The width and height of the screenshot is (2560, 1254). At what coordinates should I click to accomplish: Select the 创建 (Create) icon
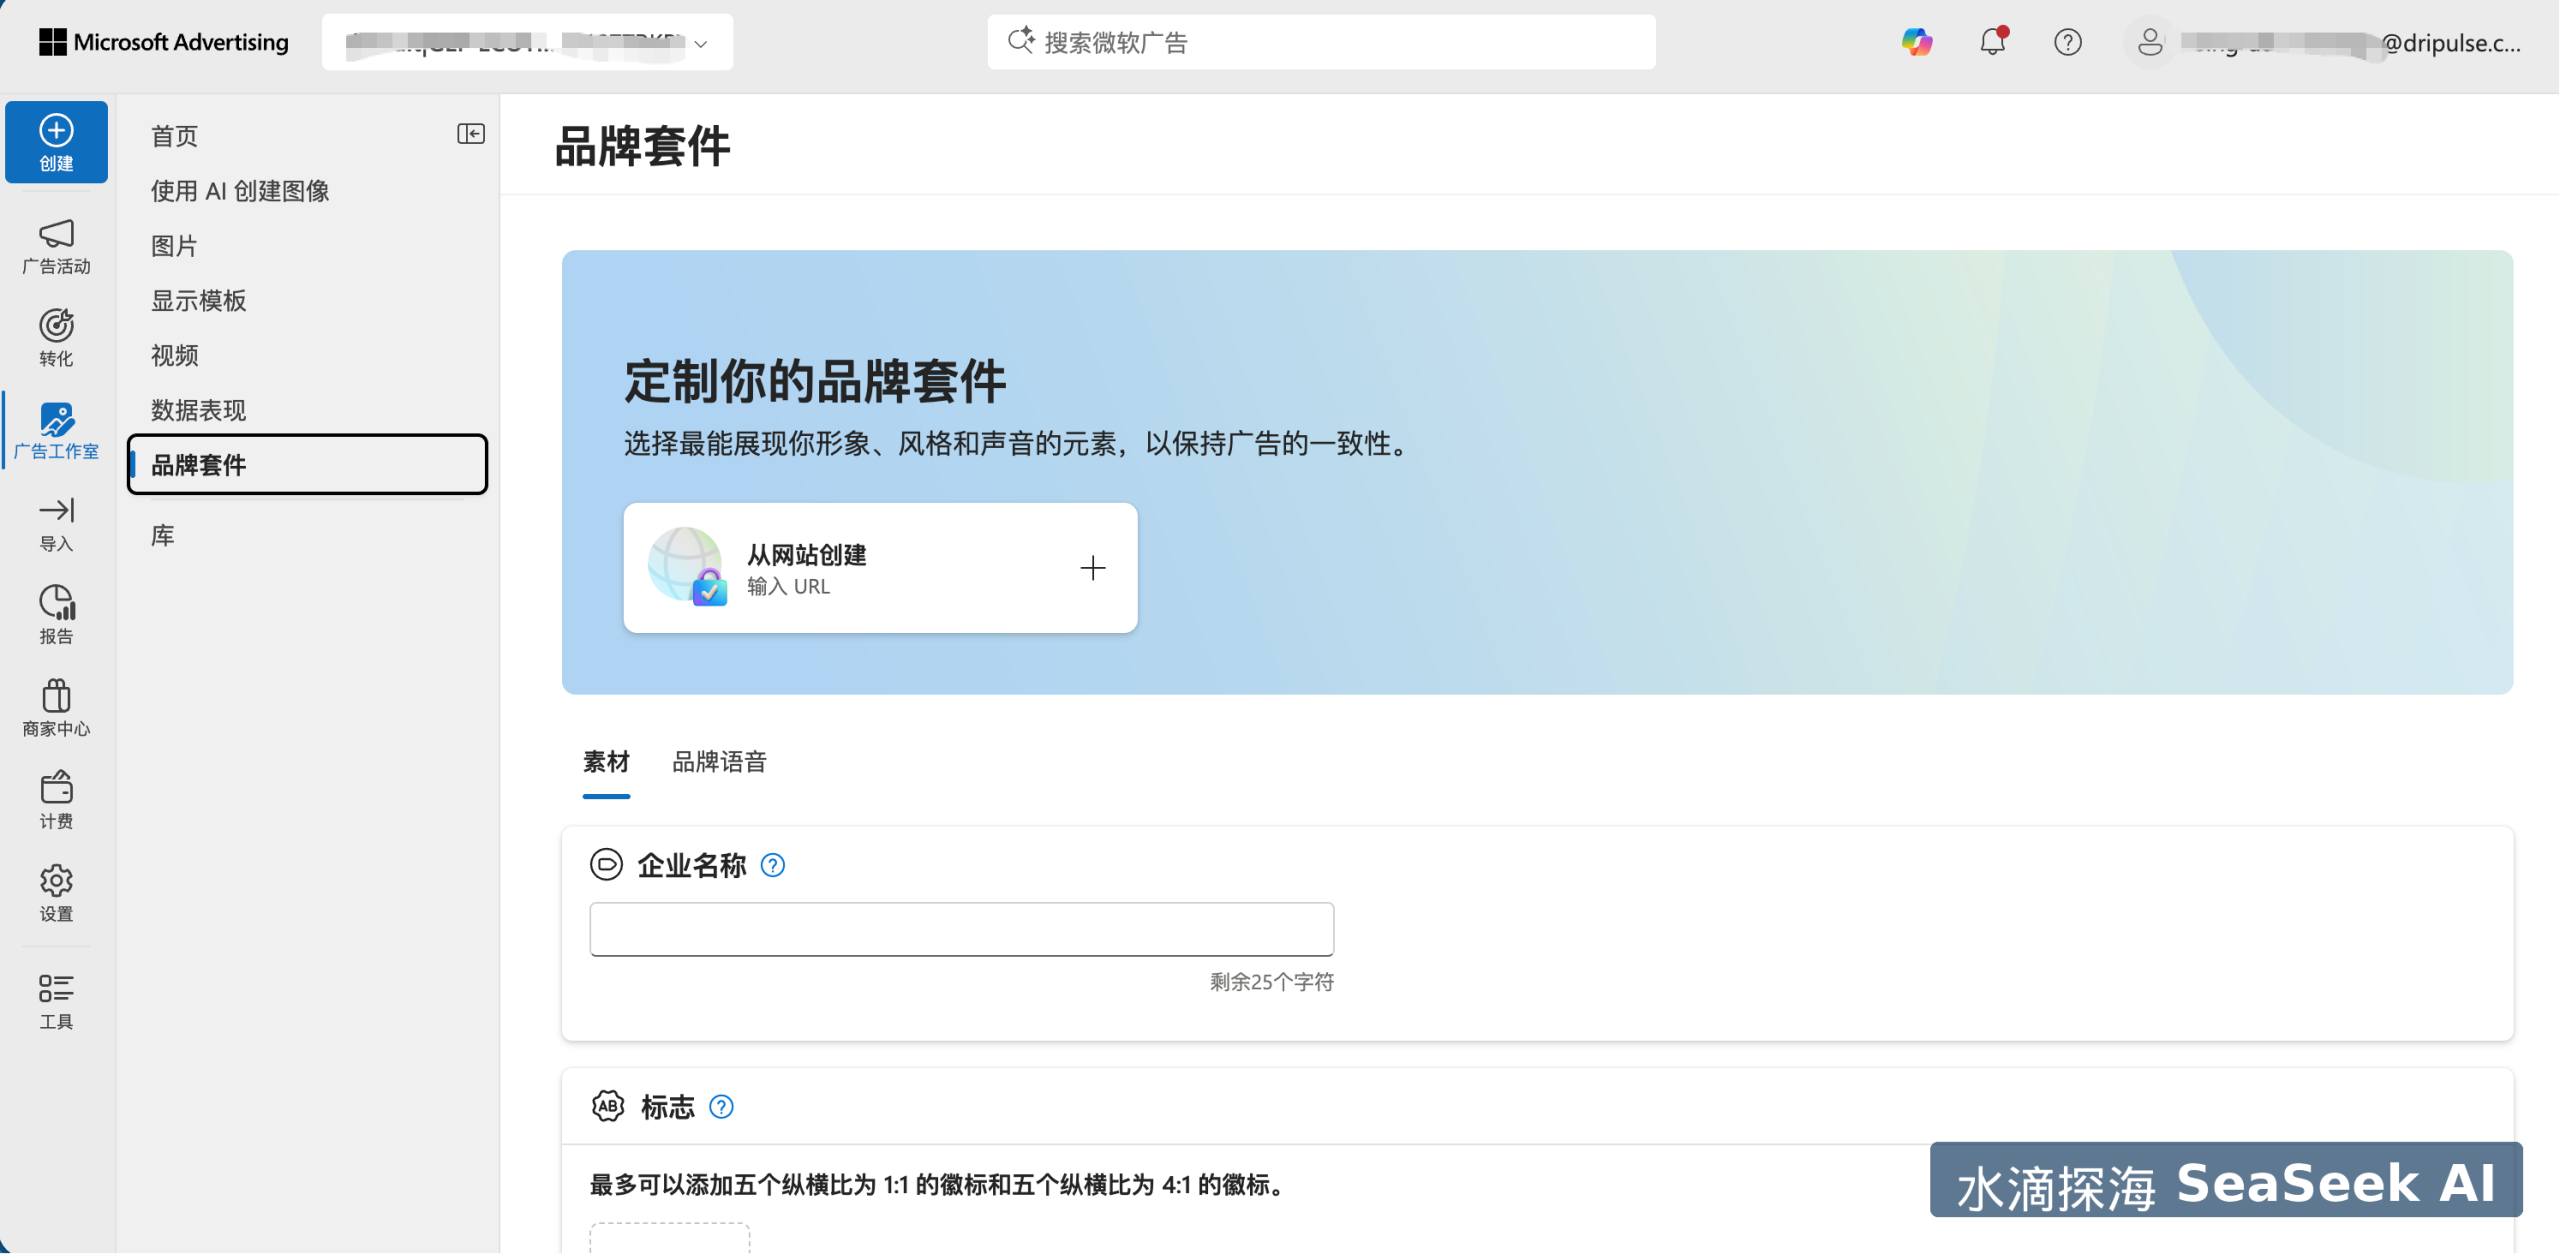point(56,142)
